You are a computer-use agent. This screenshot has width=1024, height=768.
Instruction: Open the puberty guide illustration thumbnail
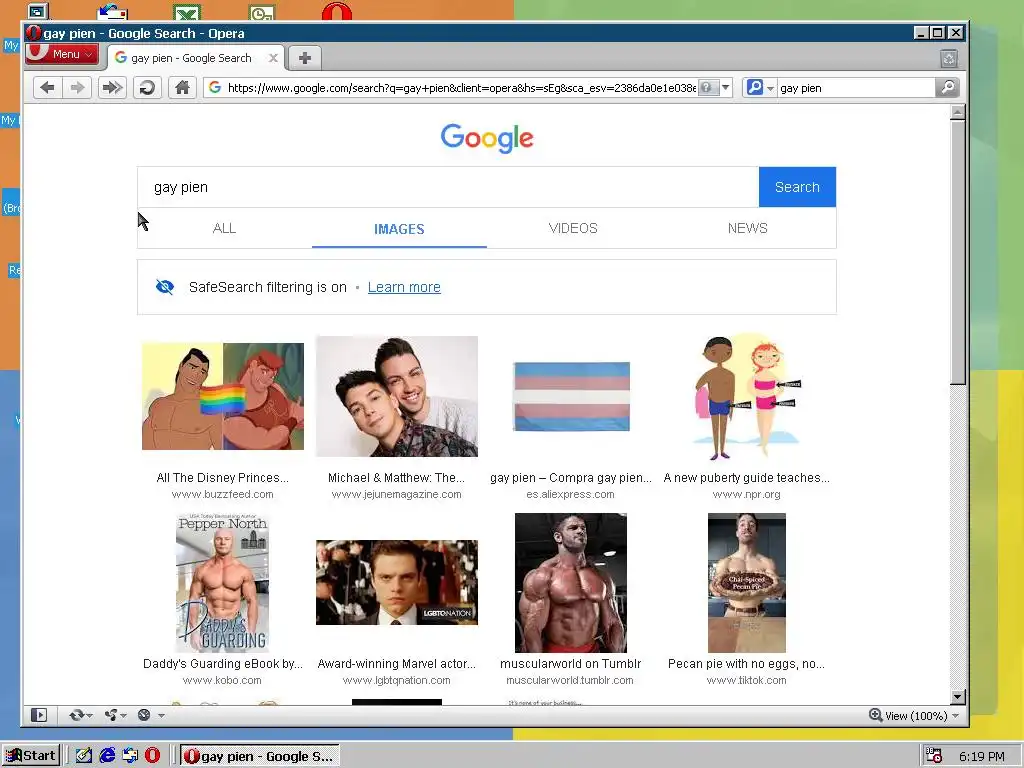point(746,396)
